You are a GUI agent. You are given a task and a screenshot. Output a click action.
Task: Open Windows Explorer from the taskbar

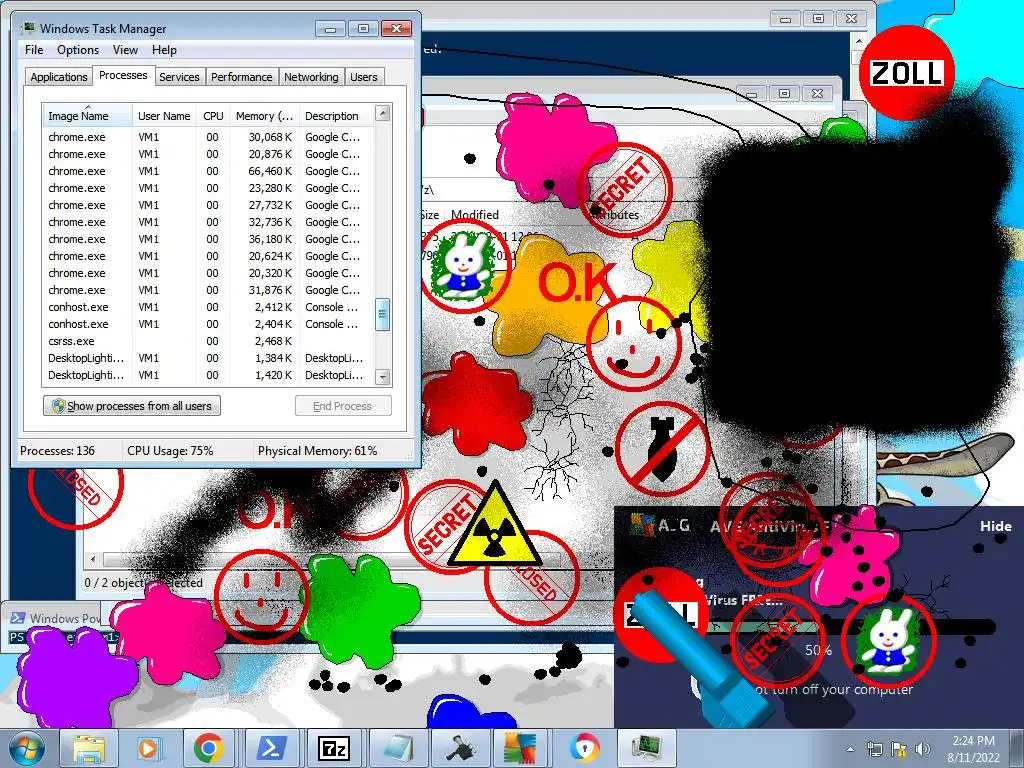[89, 748]
